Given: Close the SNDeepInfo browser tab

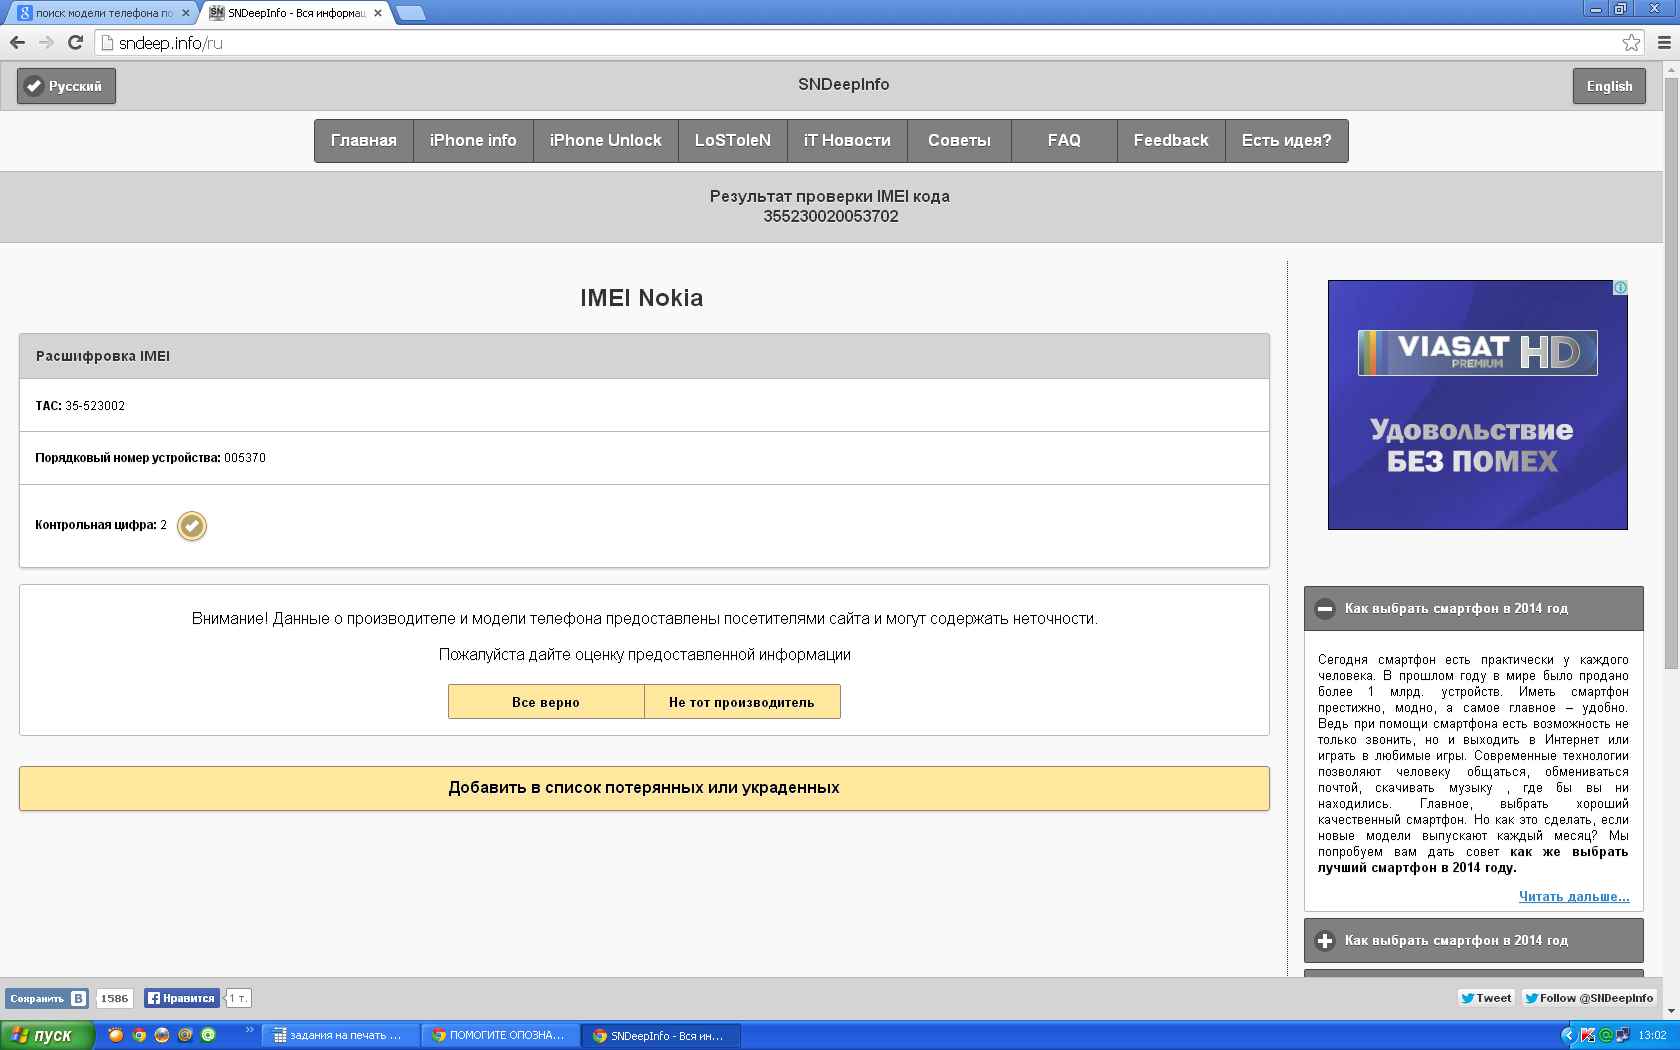Looking at the screenshot, I should (x=378, y=13).
